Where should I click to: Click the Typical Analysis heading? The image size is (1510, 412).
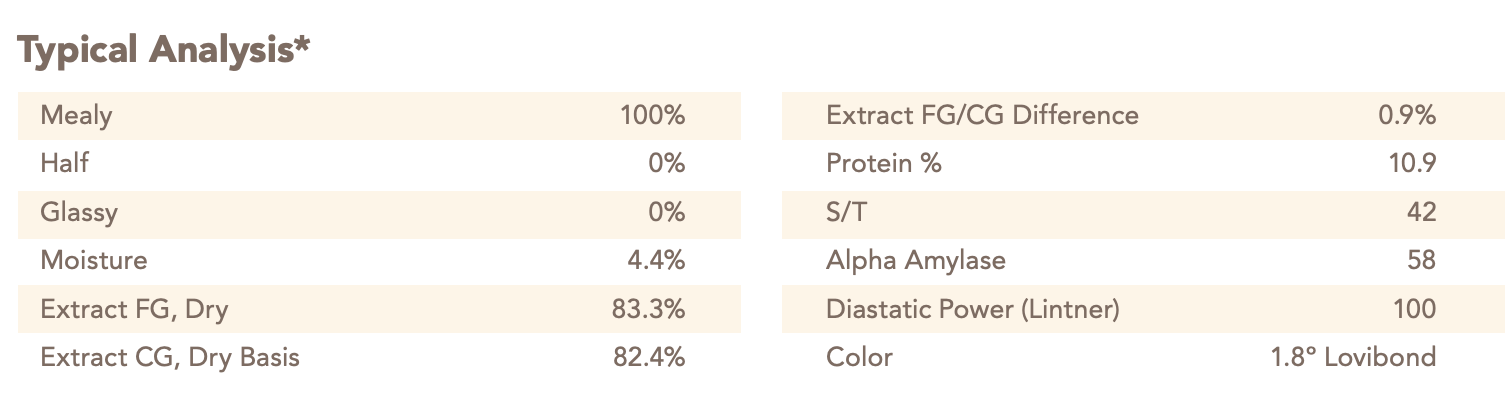[x=164, y=52]
